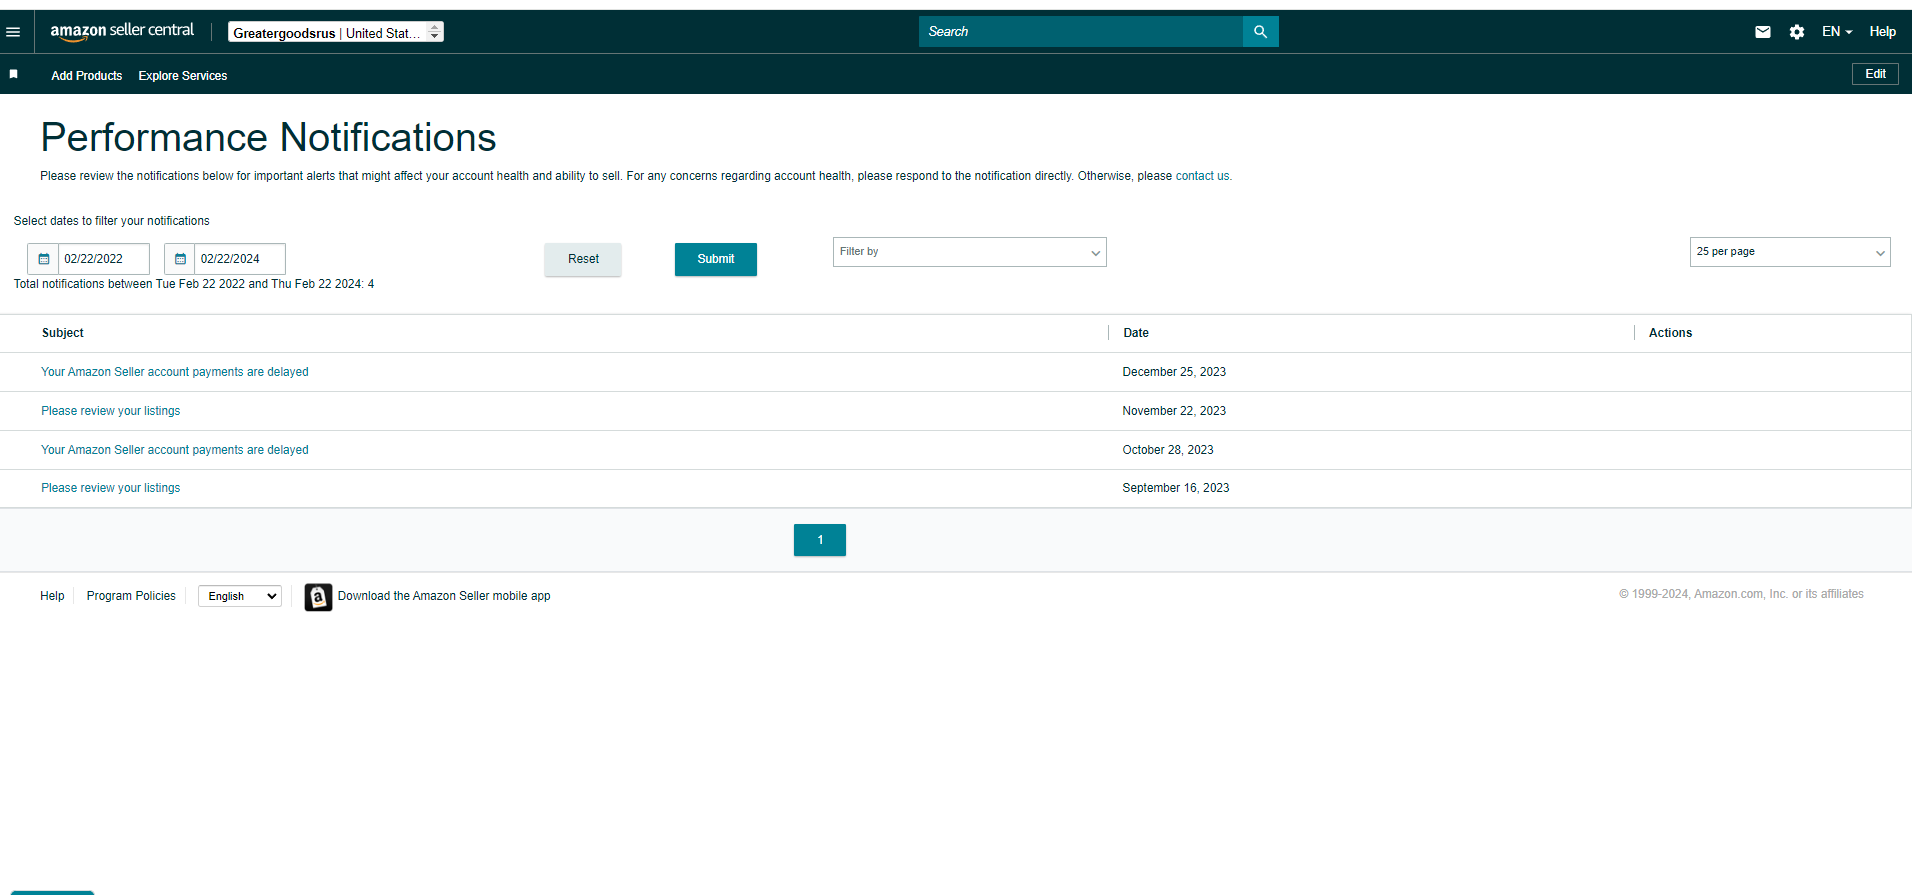Click the footer Help link
Viewport: 1912px width, 895px height.
click(52, 596)
